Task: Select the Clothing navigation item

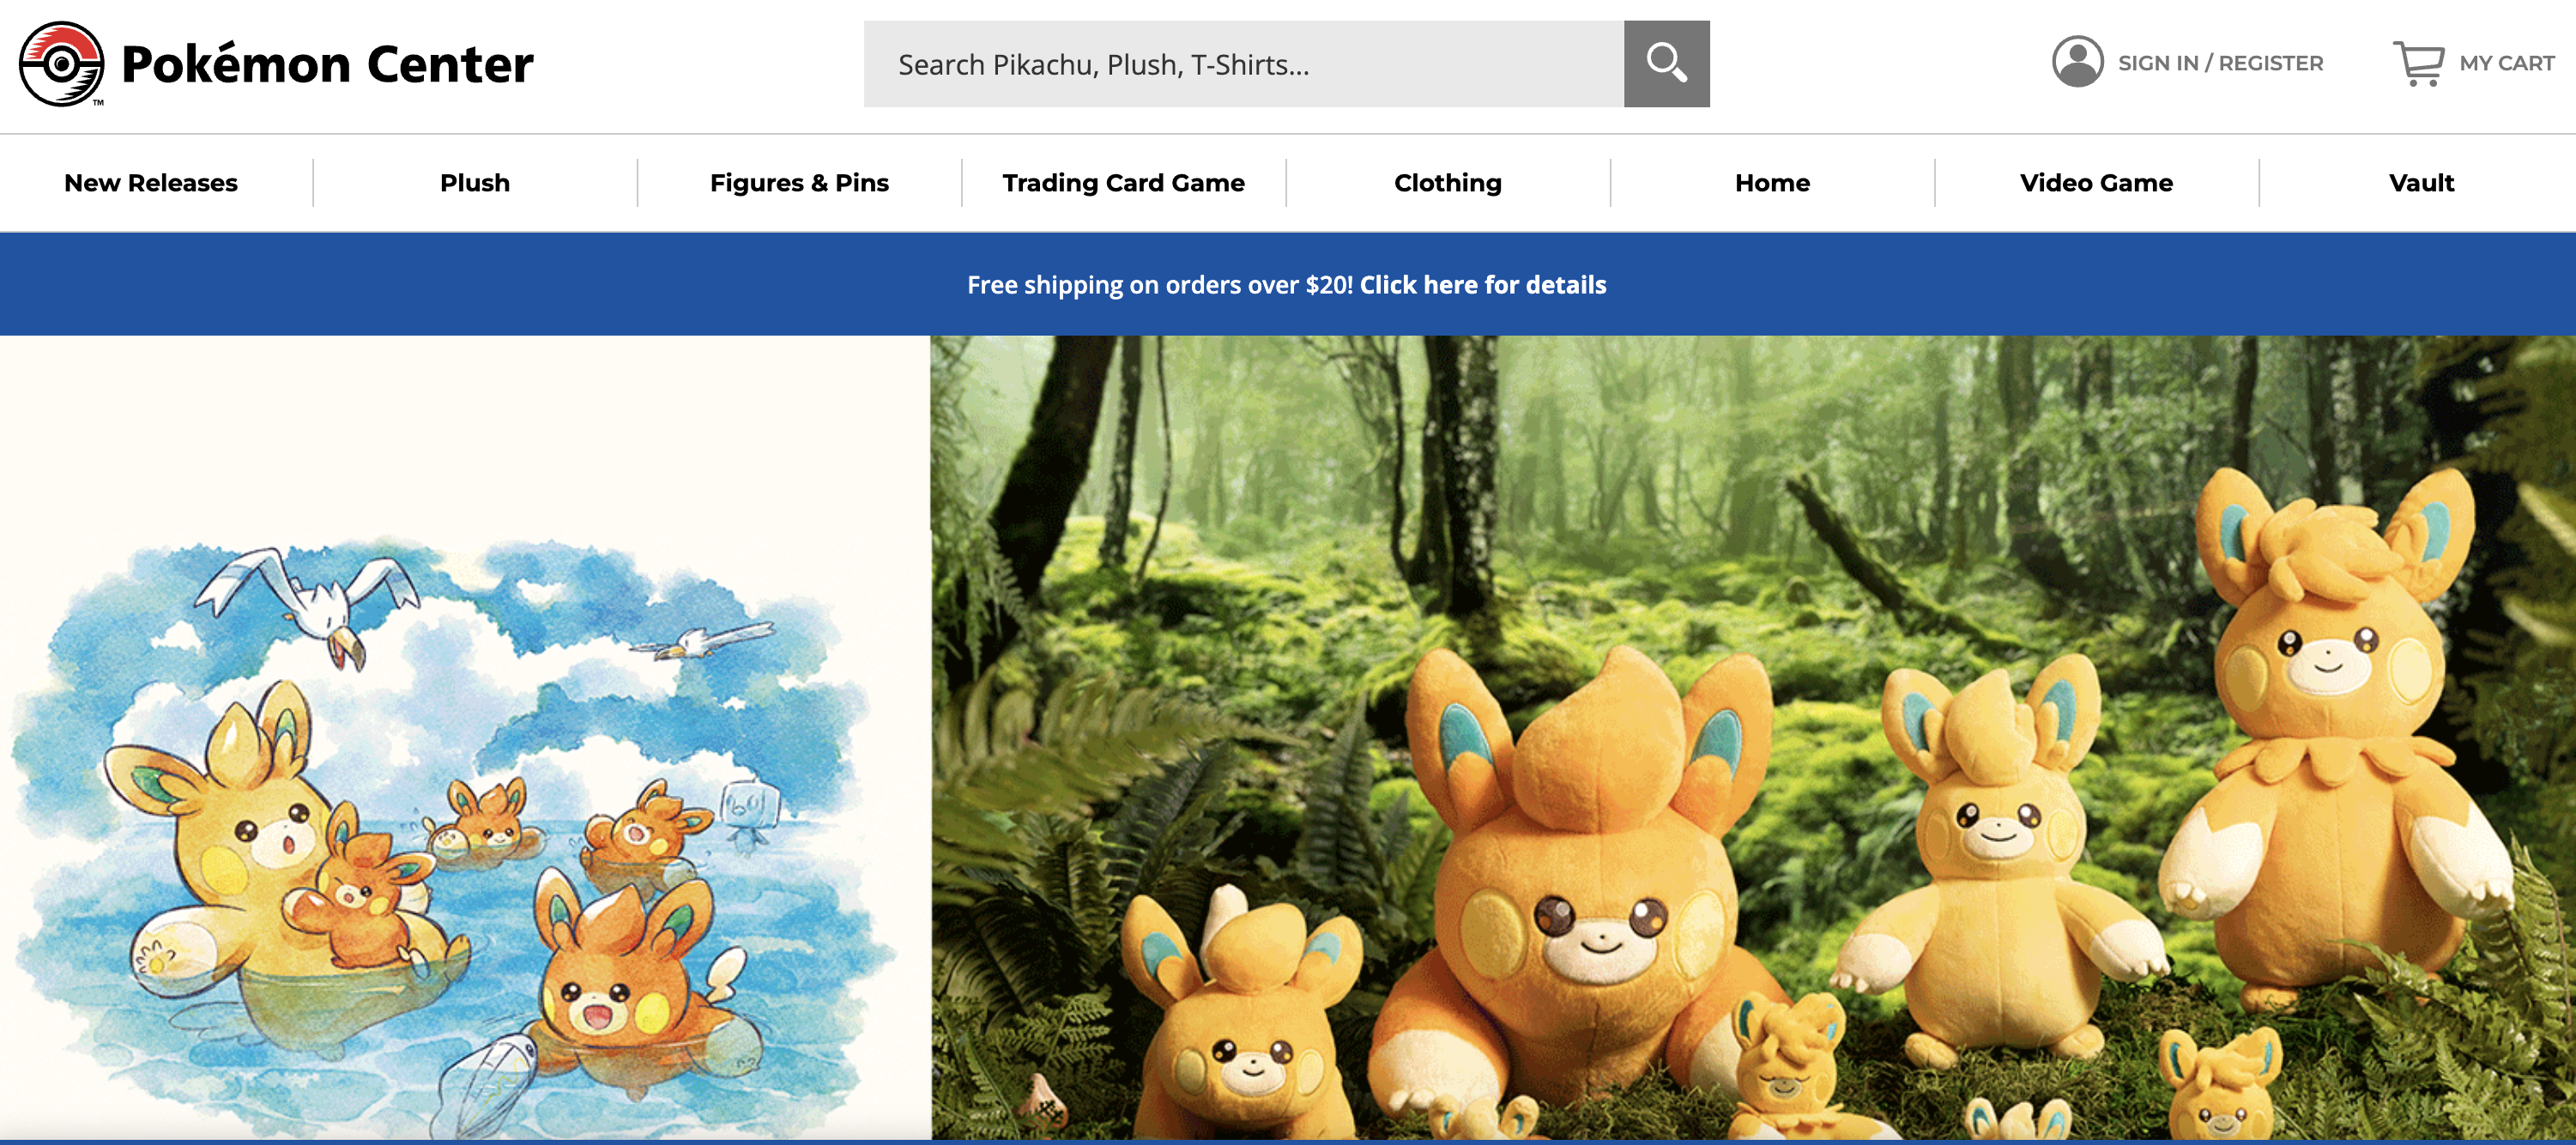Action: (x=1447, y=183)
